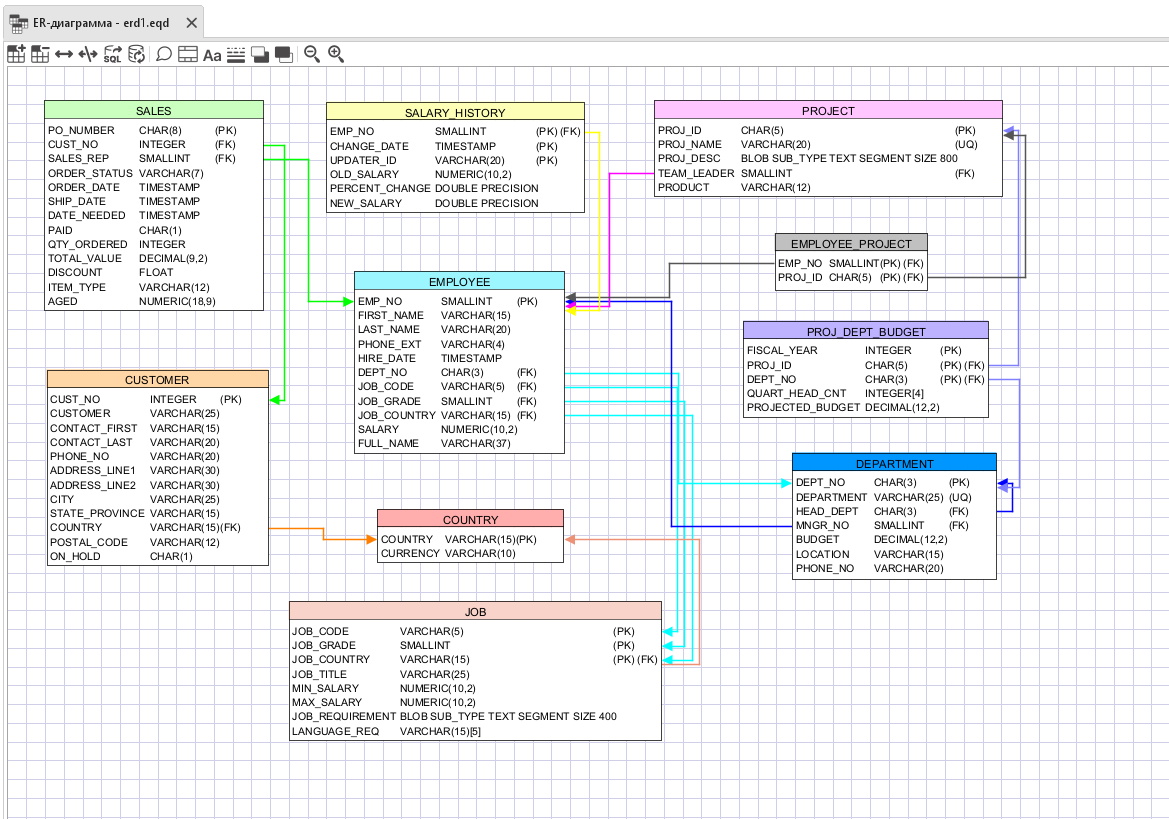Close the erd1.eqd diagram tab
Screen dimensions: 1169x819
click(x=192, y=22)
